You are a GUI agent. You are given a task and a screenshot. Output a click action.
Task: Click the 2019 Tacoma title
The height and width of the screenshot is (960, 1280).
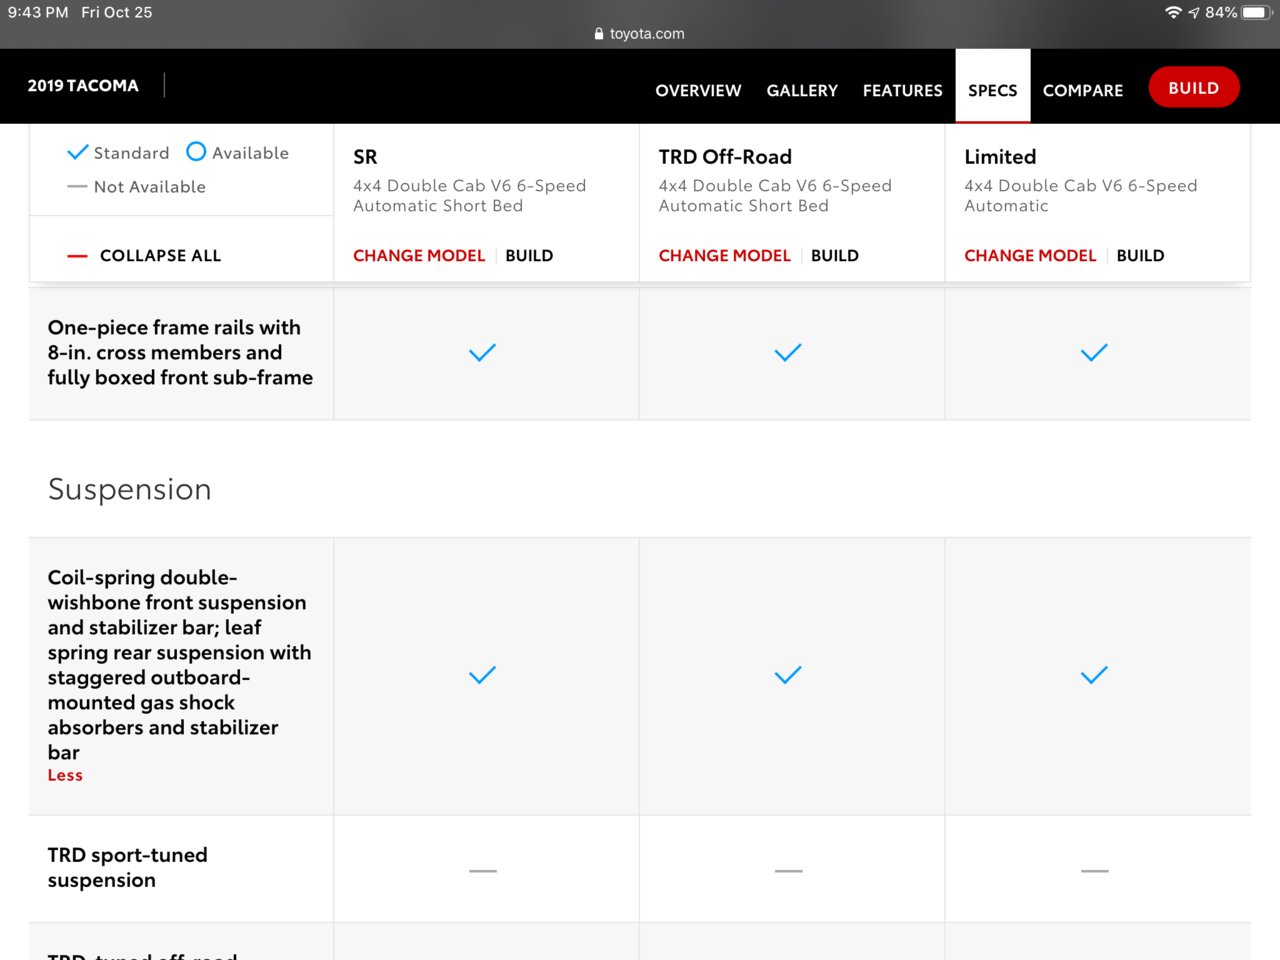click(x=83, y=86)
